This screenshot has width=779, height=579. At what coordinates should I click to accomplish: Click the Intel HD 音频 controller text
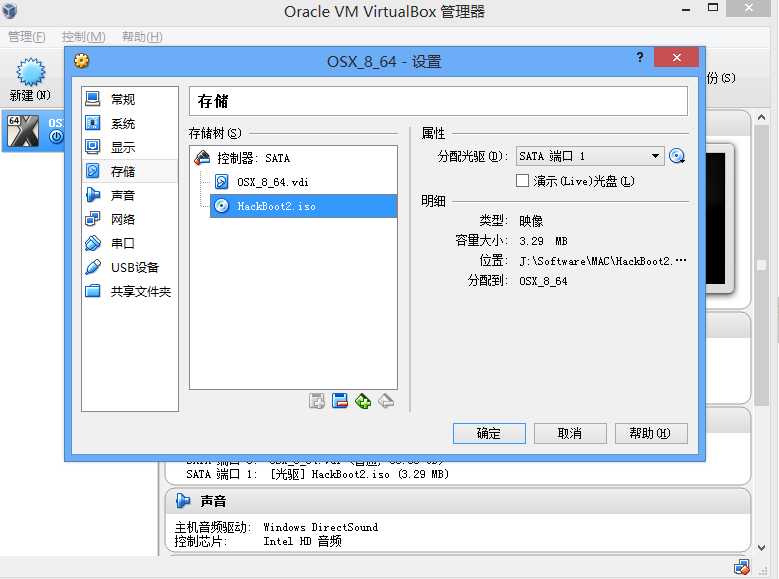pos(302,541)
